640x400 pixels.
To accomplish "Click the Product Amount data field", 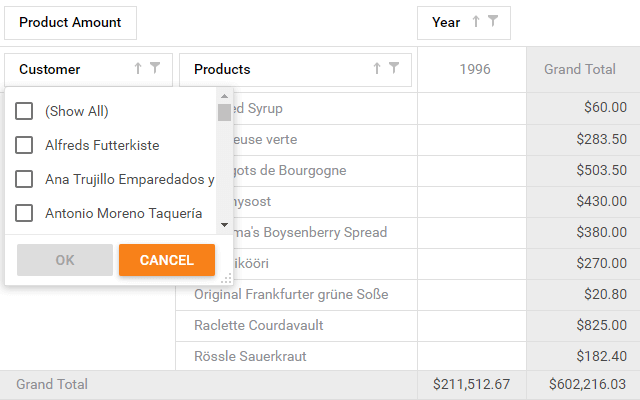I will click(x=70, y=22).
